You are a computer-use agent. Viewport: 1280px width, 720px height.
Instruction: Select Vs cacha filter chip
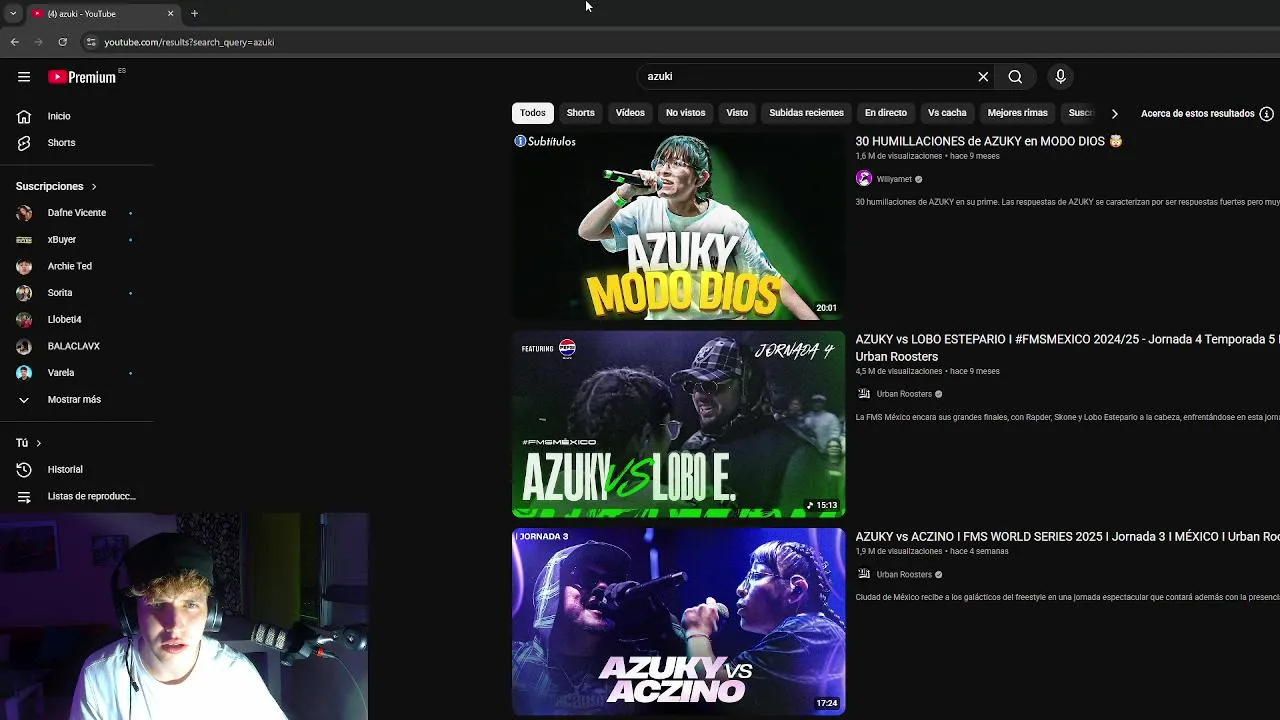click(947, 113)
